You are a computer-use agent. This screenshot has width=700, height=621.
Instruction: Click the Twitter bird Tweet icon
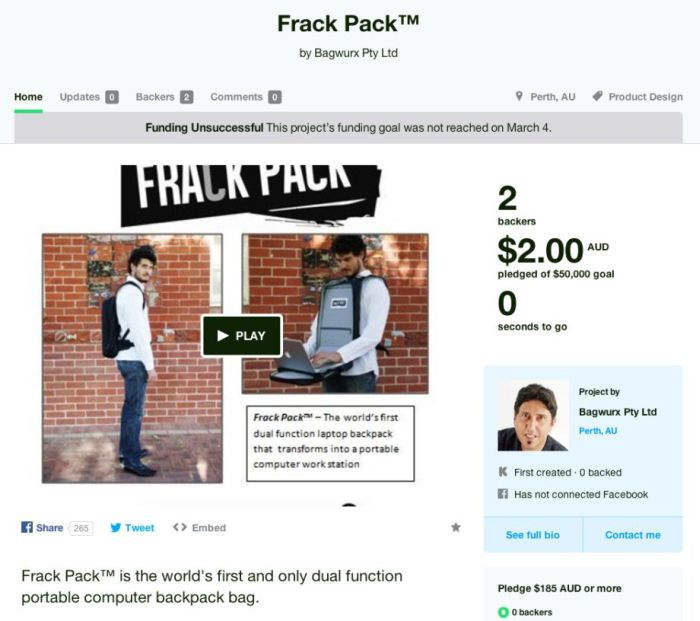(x=116, y=528)
